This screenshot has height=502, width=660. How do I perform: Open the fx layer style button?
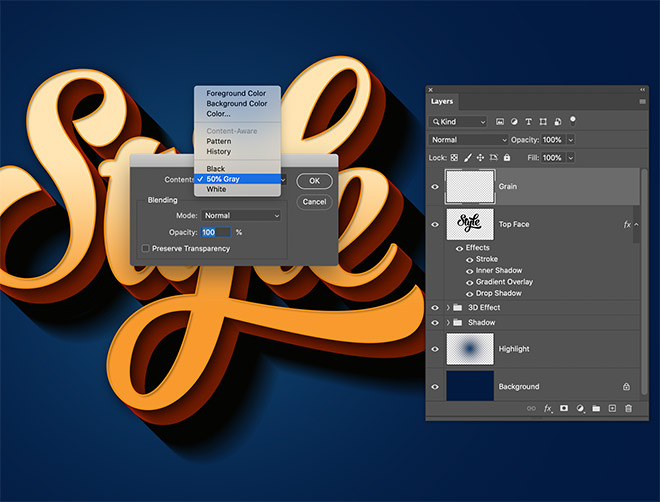point(548,408)
